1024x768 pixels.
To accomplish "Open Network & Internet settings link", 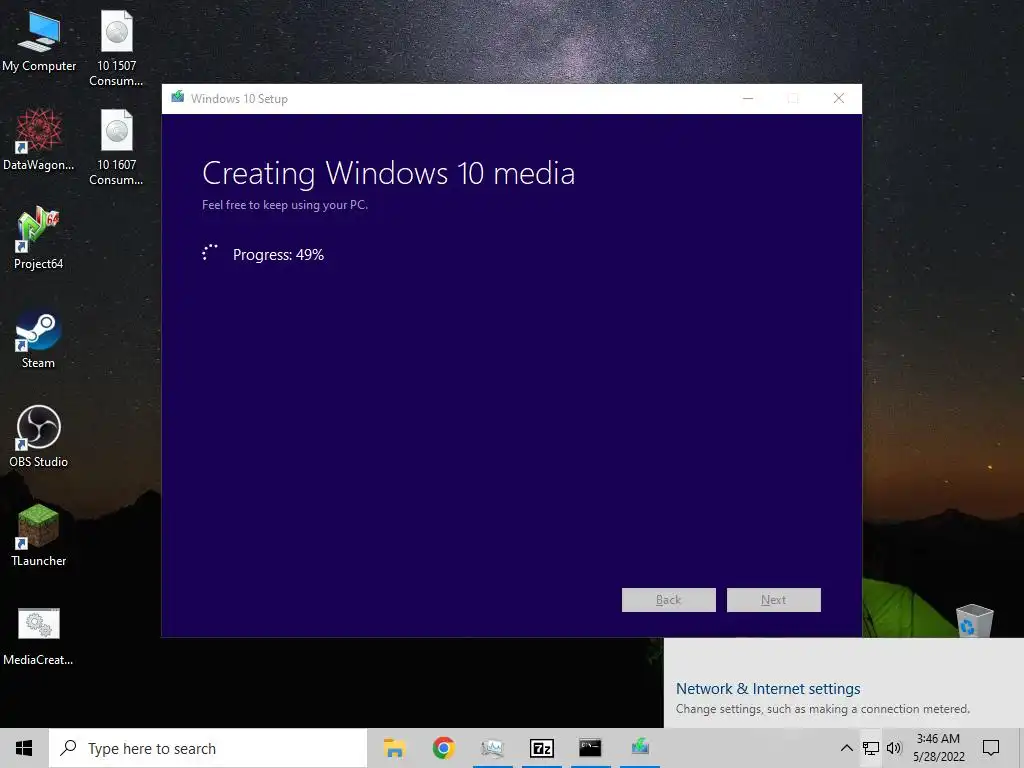I will [768, 688].
